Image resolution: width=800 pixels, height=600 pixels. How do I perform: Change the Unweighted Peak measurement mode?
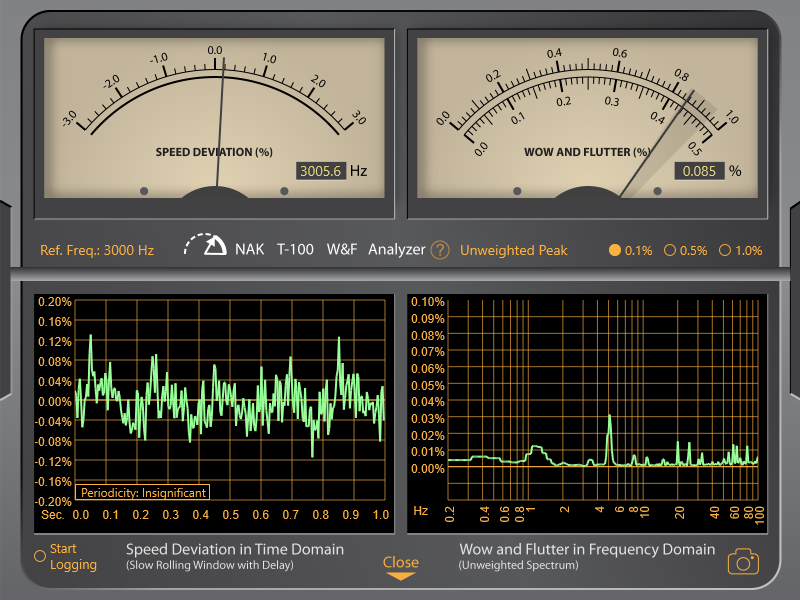pos(513,250)
